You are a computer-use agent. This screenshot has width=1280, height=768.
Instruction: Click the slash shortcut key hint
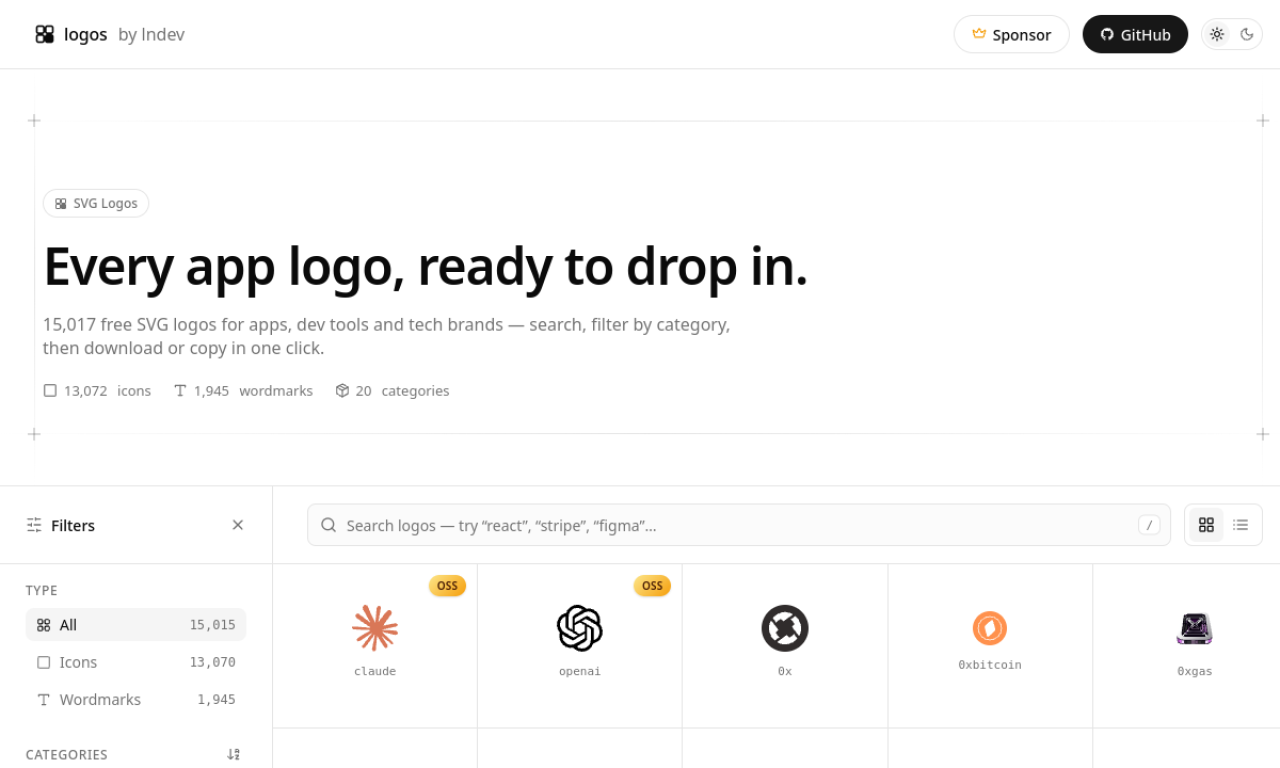click(1149, 525)
